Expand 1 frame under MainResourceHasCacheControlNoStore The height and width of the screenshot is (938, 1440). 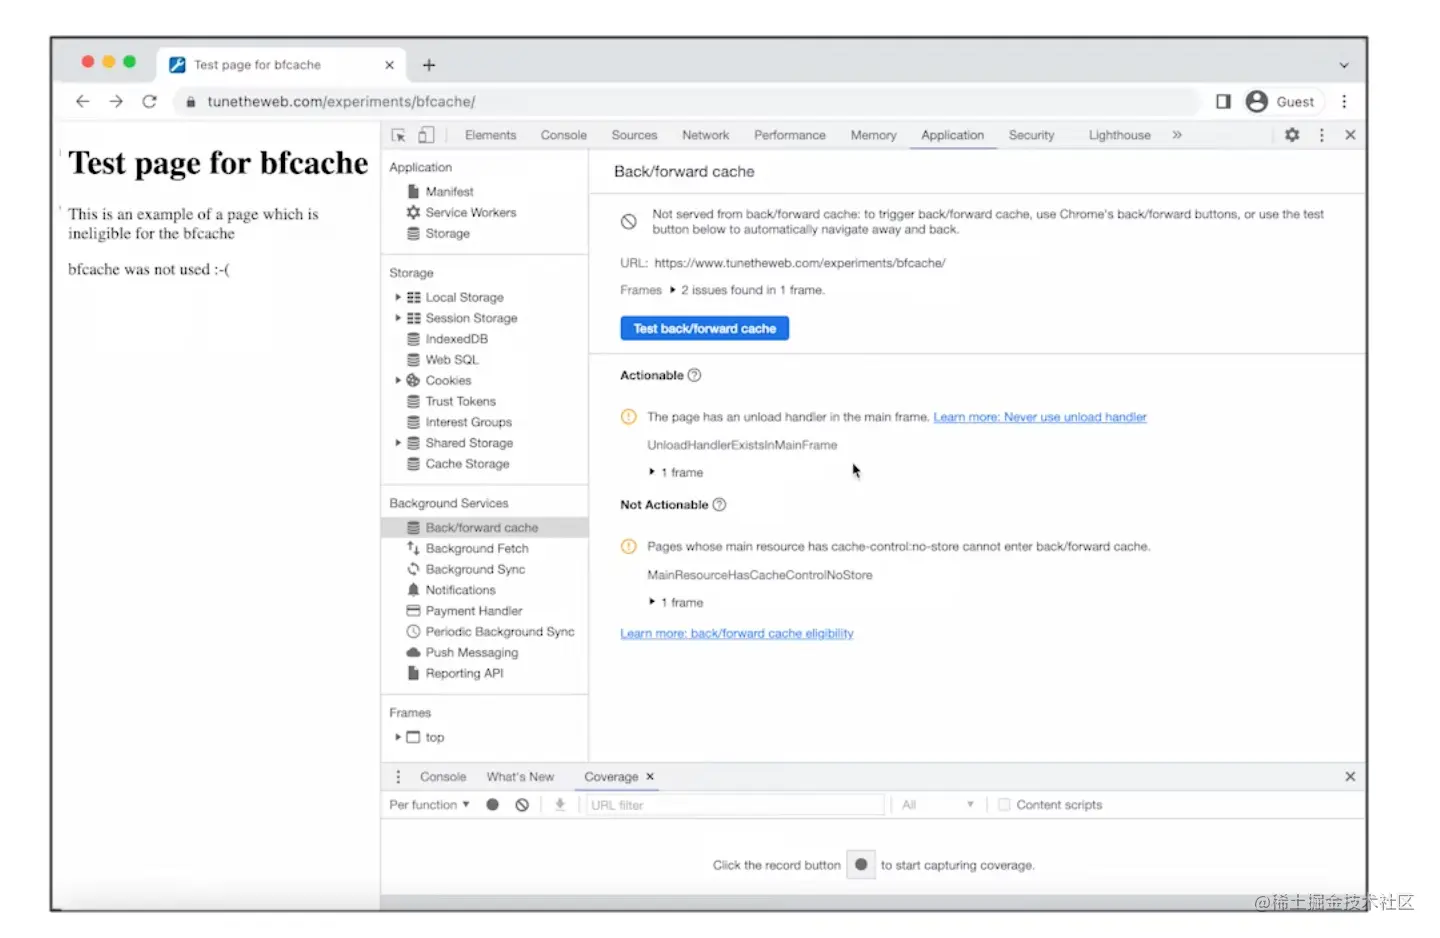tap(652, 602)
